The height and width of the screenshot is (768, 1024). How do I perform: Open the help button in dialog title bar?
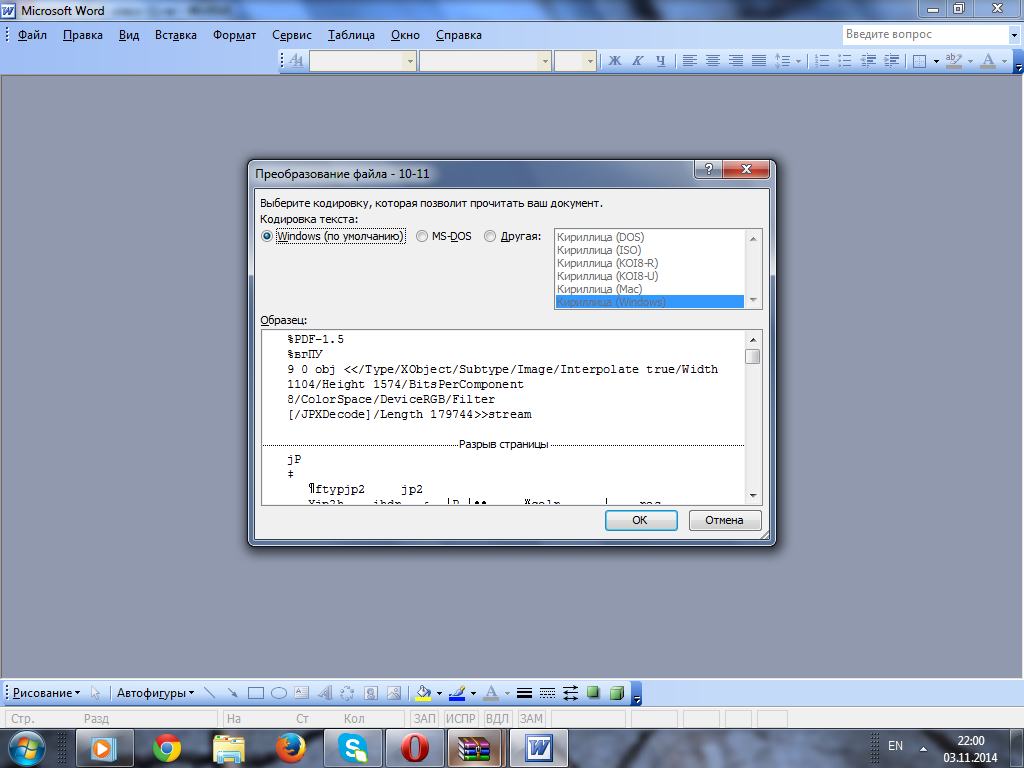(708, 171)
